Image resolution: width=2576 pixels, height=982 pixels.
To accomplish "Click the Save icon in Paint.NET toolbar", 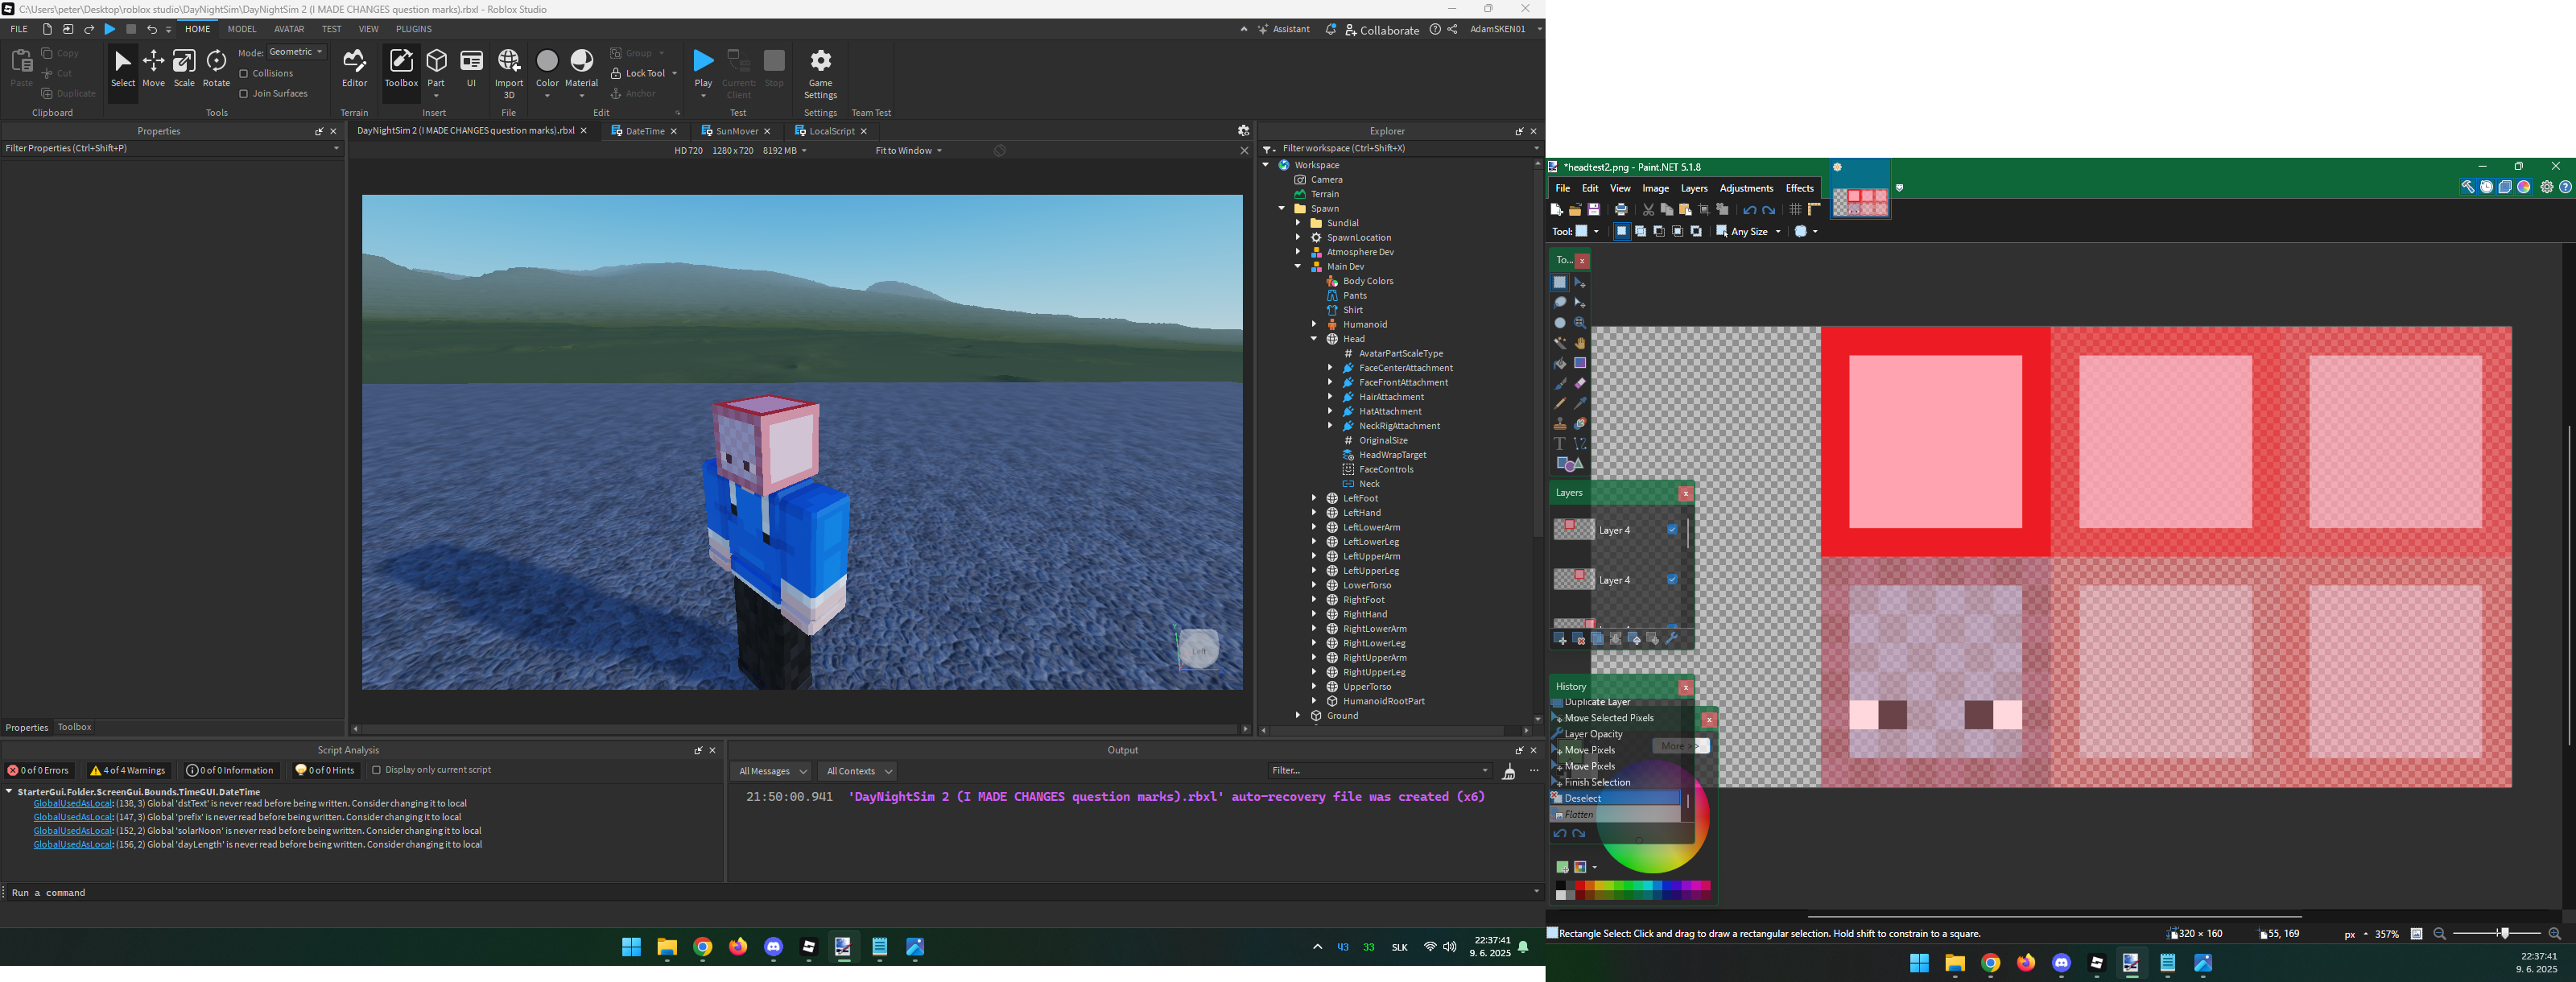I will [1594, 210].
